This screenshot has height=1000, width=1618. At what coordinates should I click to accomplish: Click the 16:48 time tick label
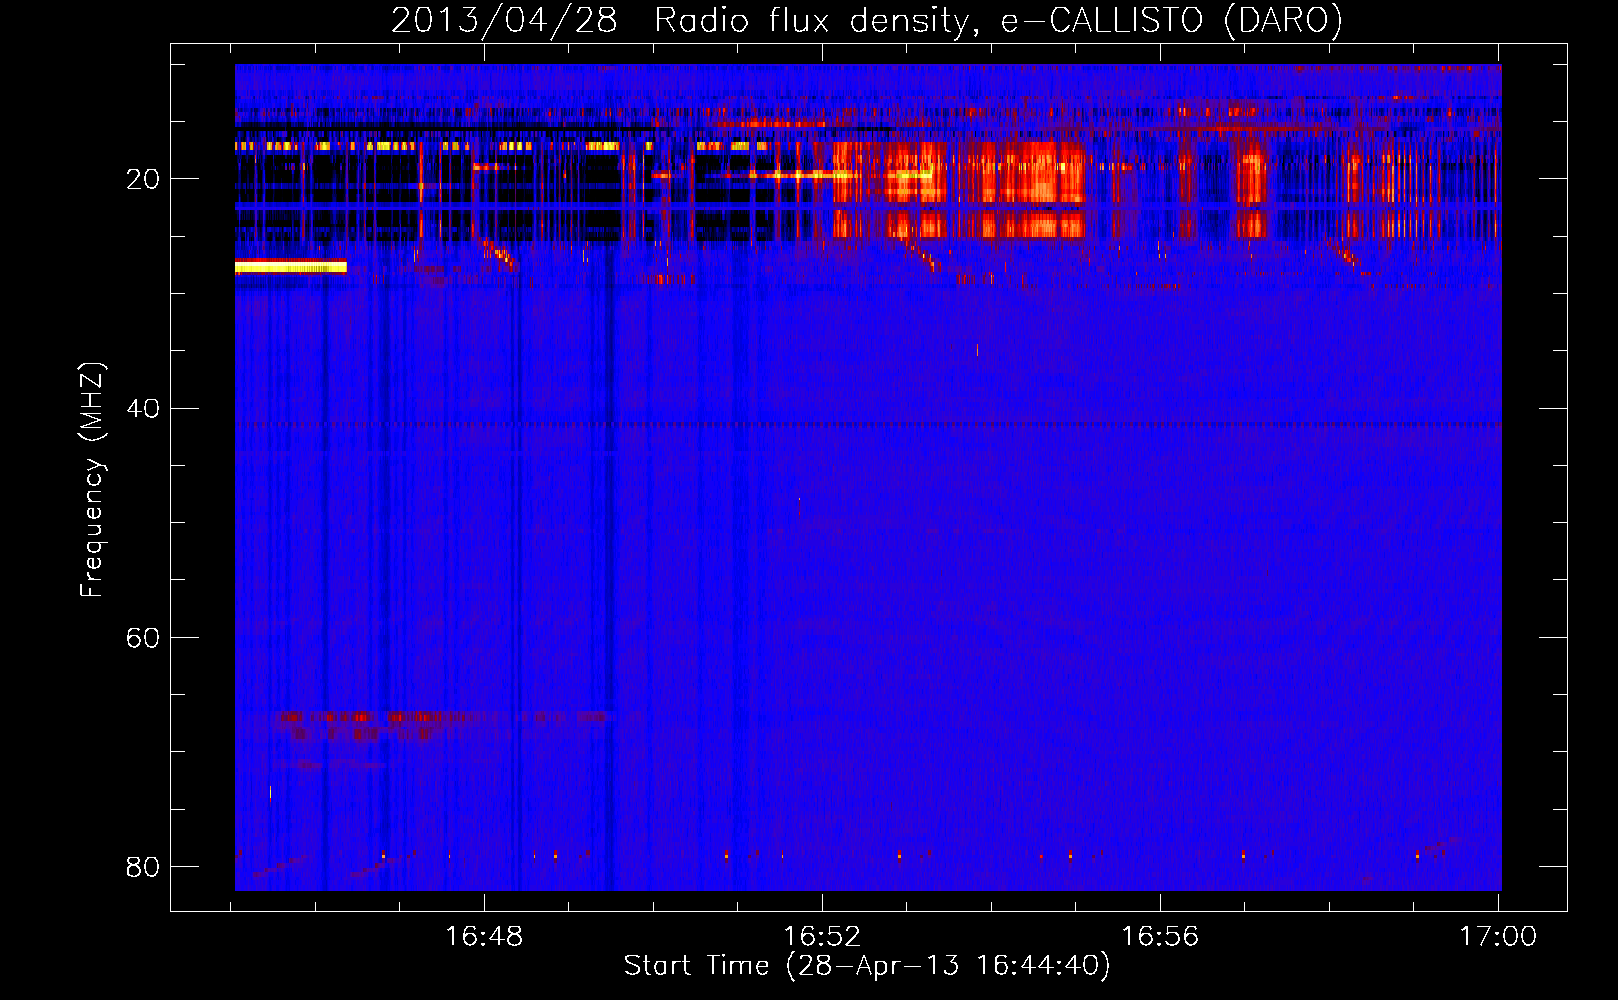484,936
